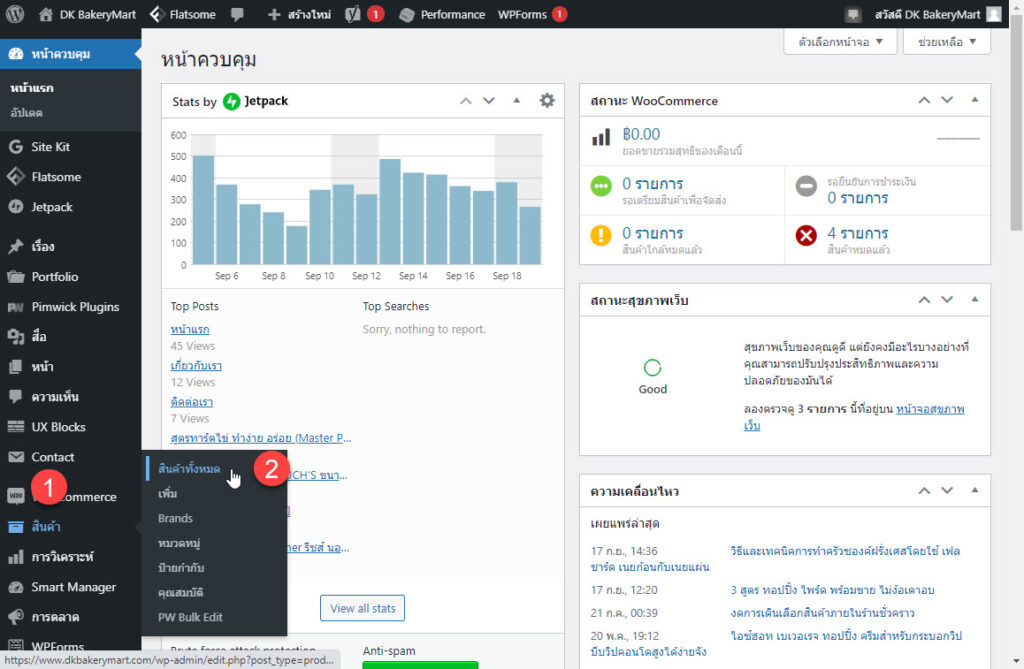Click the Smart Manager sidebar item

click(x=73, y=587)
